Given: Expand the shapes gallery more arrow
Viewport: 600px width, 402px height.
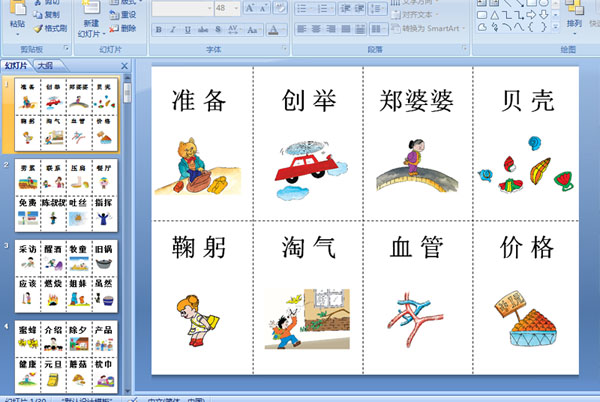Looking at the screenshot, I should (x=556, y=27).
